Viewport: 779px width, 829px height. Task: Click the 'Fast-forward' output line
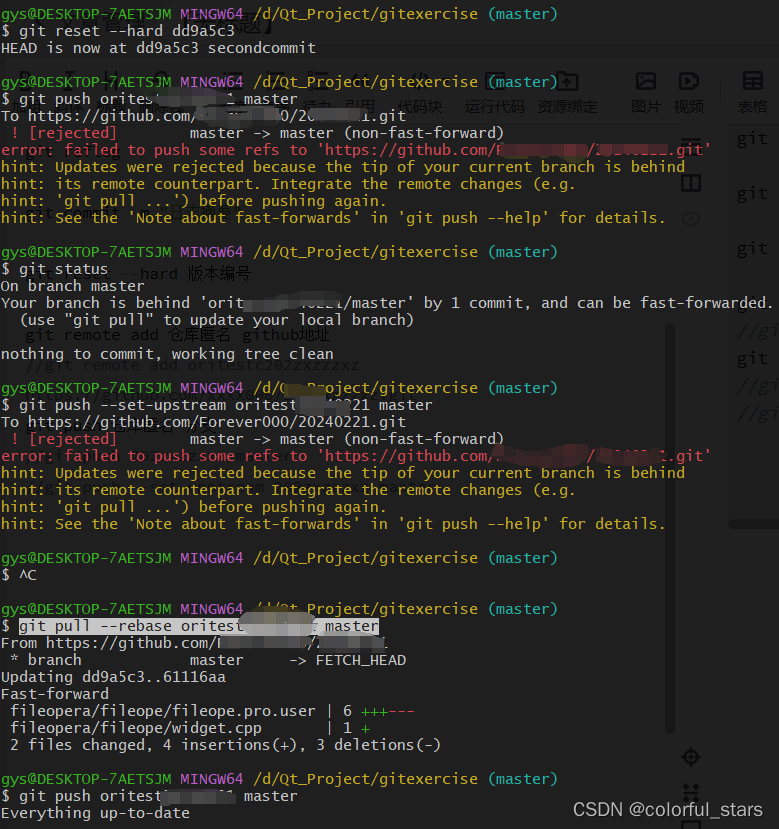tap(55, 694)
